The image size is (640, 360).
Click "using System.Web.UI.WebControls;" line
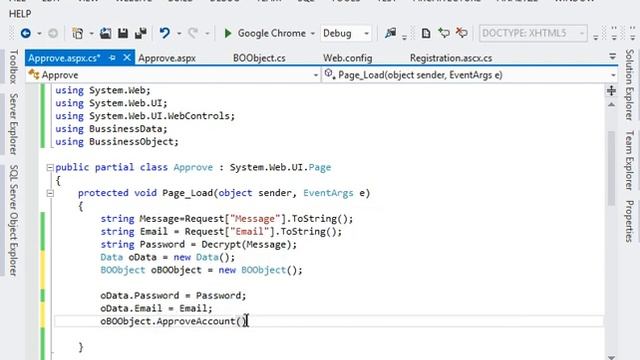145,116
